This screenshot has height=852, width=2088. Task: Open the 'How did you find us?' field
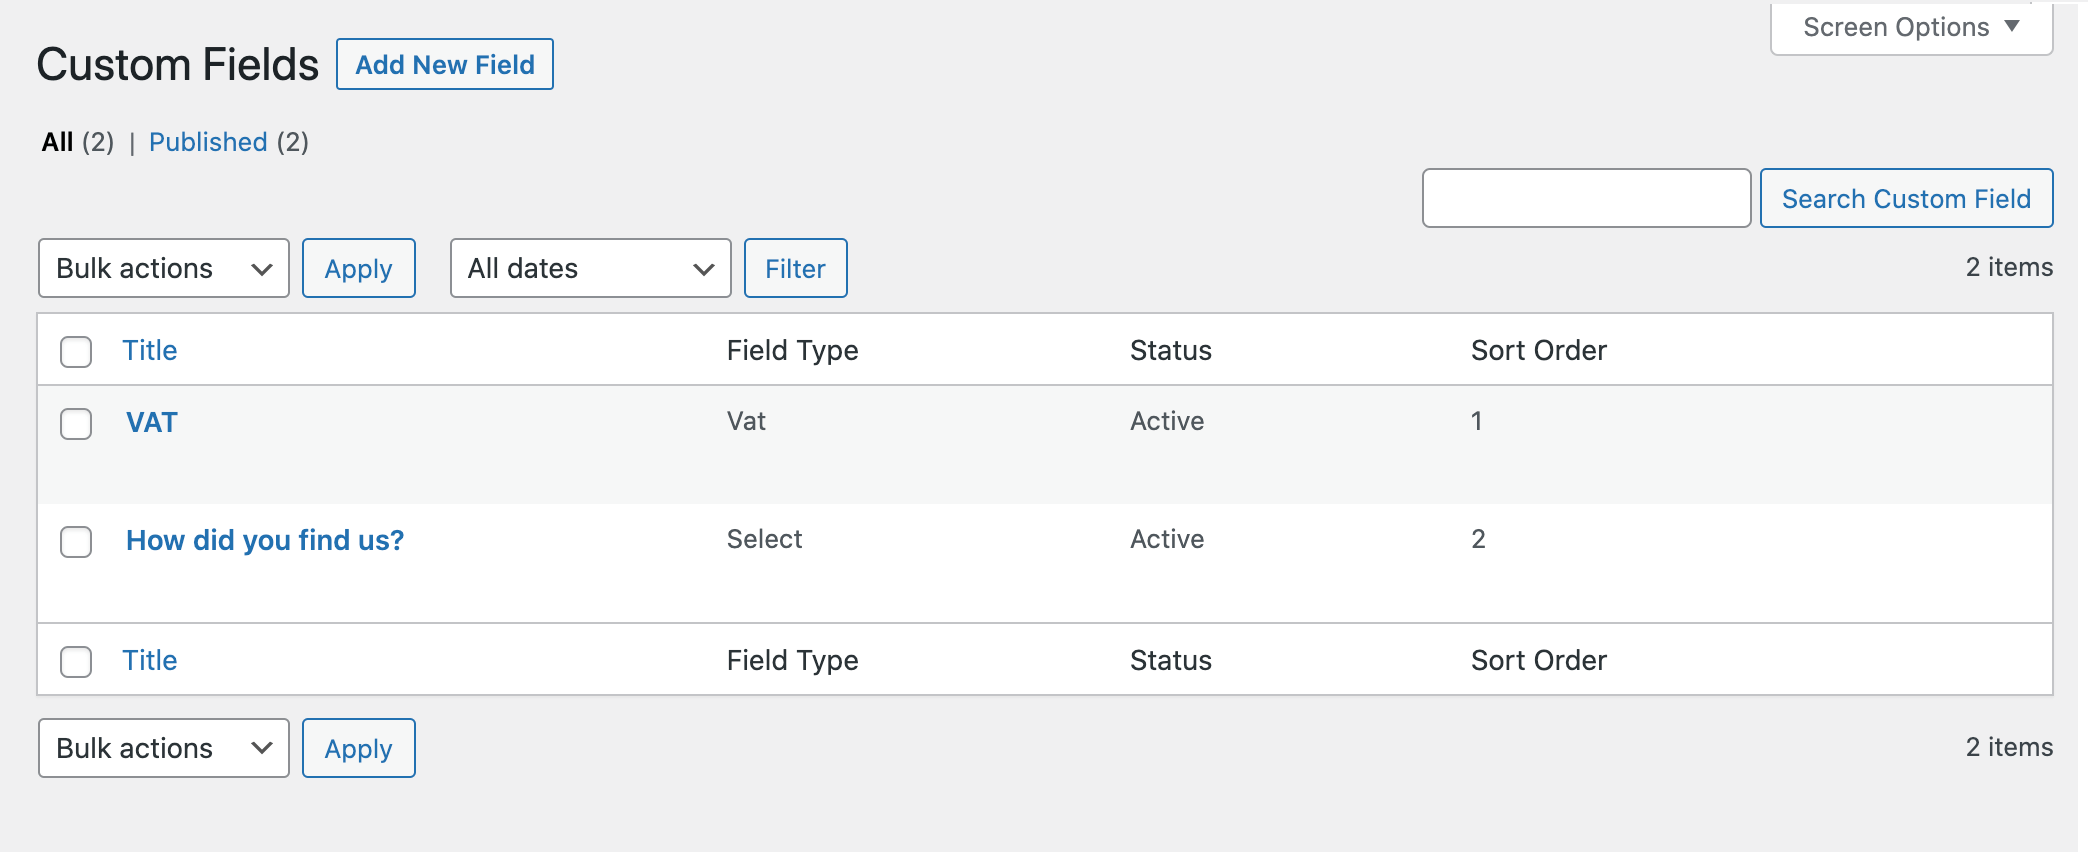point(265,540)
